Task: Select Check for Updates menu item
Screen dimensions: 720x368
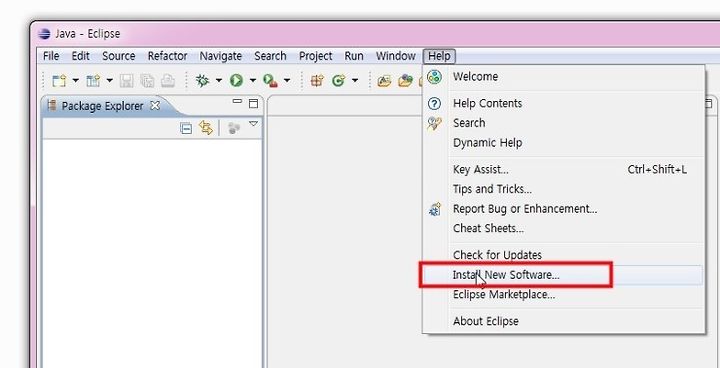Action: [563, 255]
